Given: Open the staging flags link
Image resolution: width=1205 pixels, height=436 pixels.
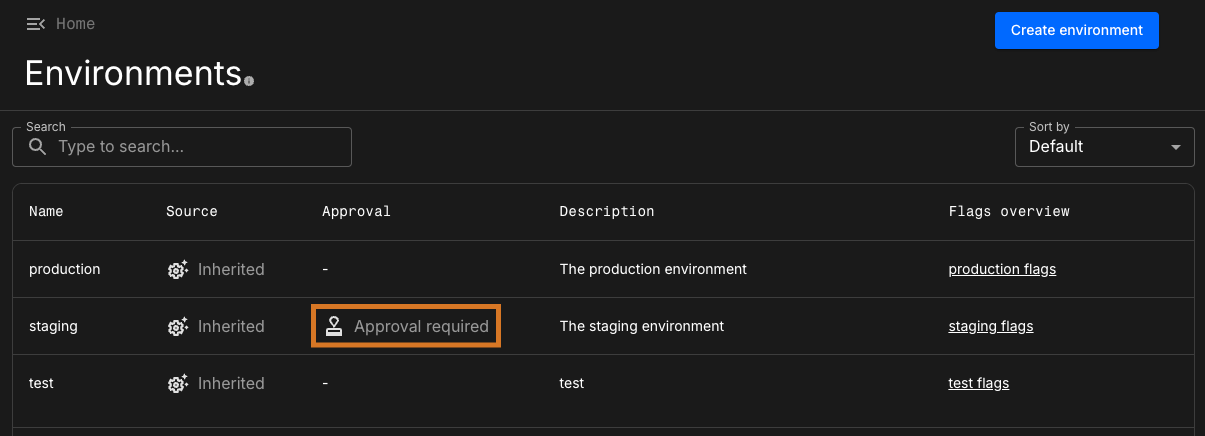Looking at the screenshot, I should click(991, 326).
